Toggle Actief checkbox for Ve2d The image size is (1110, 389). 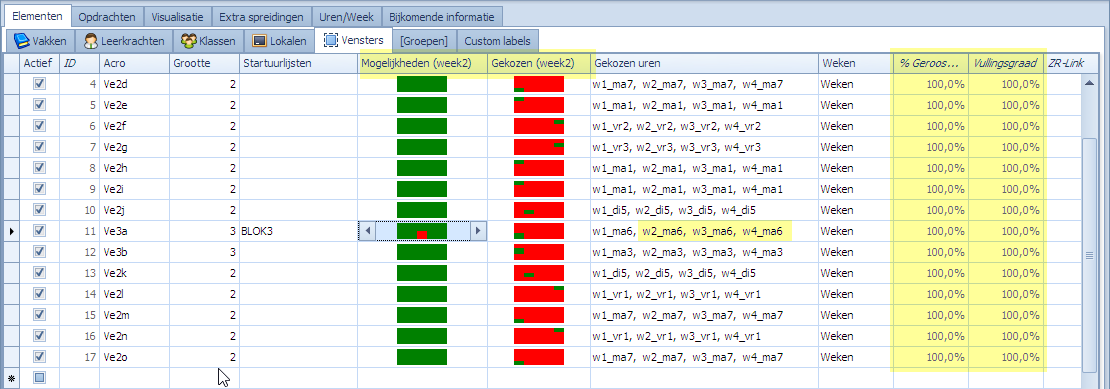point(40,83)
